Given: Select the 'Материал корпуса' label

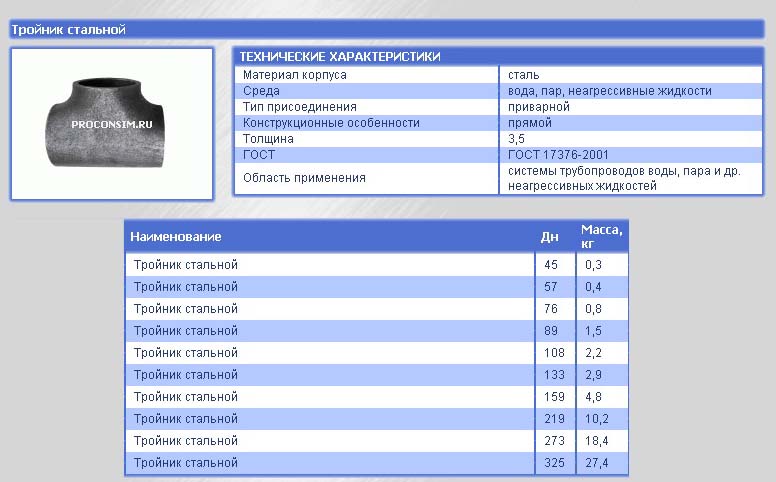Looking at the screenshot, I should coord(294,75).
